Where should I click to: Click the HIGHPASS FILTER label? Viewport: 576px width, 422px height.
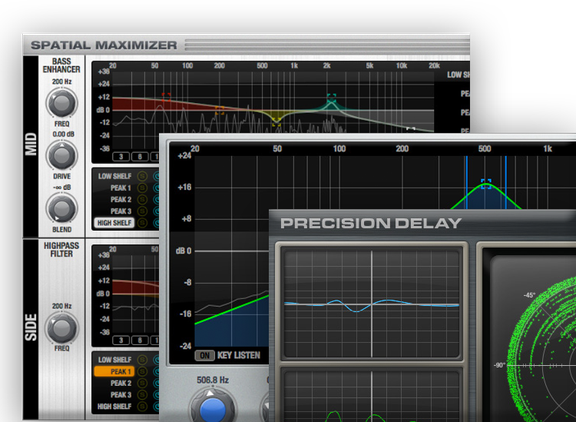coord(61,250)
